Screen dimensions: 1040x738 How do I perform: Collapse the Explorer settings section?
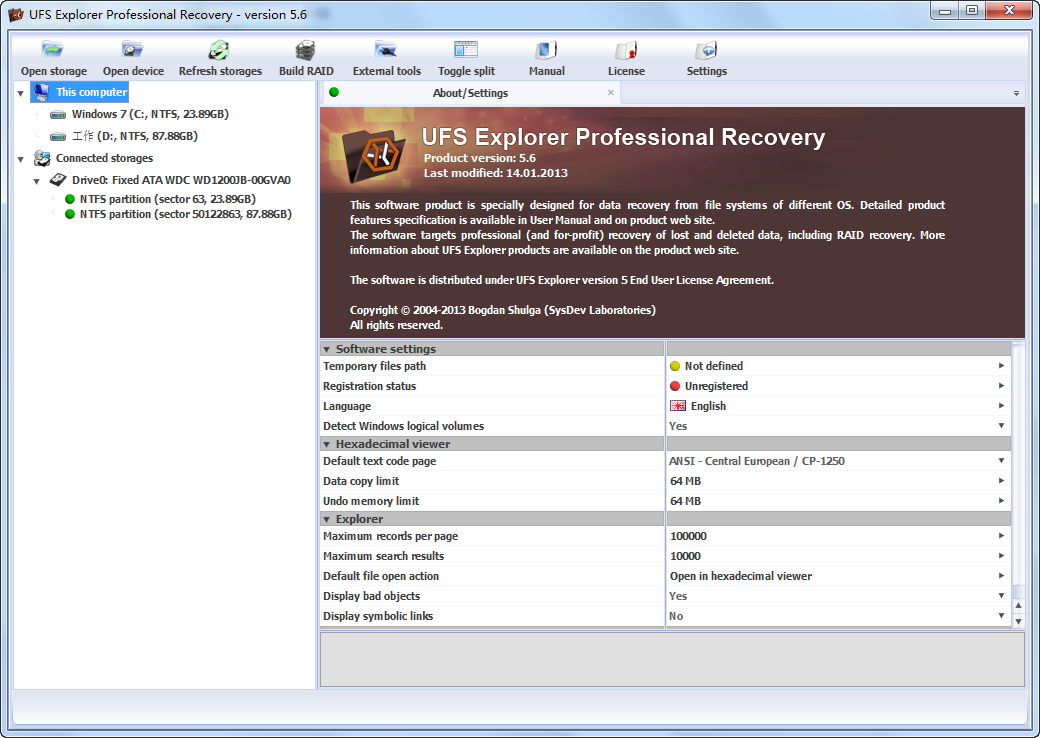click(326, 519)
